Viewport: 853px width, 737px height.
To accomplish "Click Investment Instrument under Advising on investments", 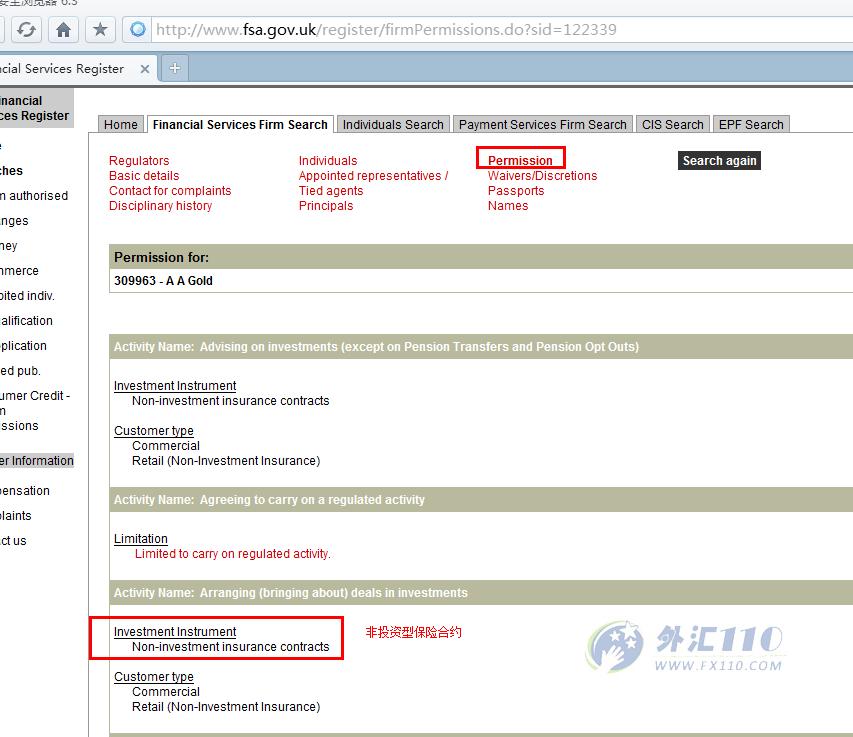I will (175, 386).
